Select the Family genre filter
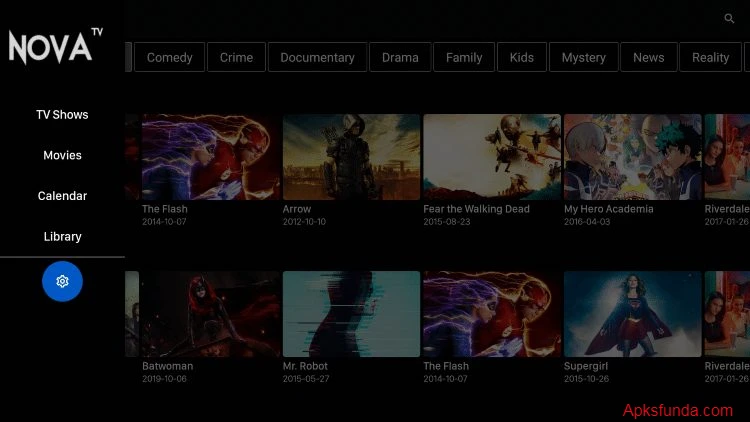This screenshot has height=422, width=750. click(464, 57)
